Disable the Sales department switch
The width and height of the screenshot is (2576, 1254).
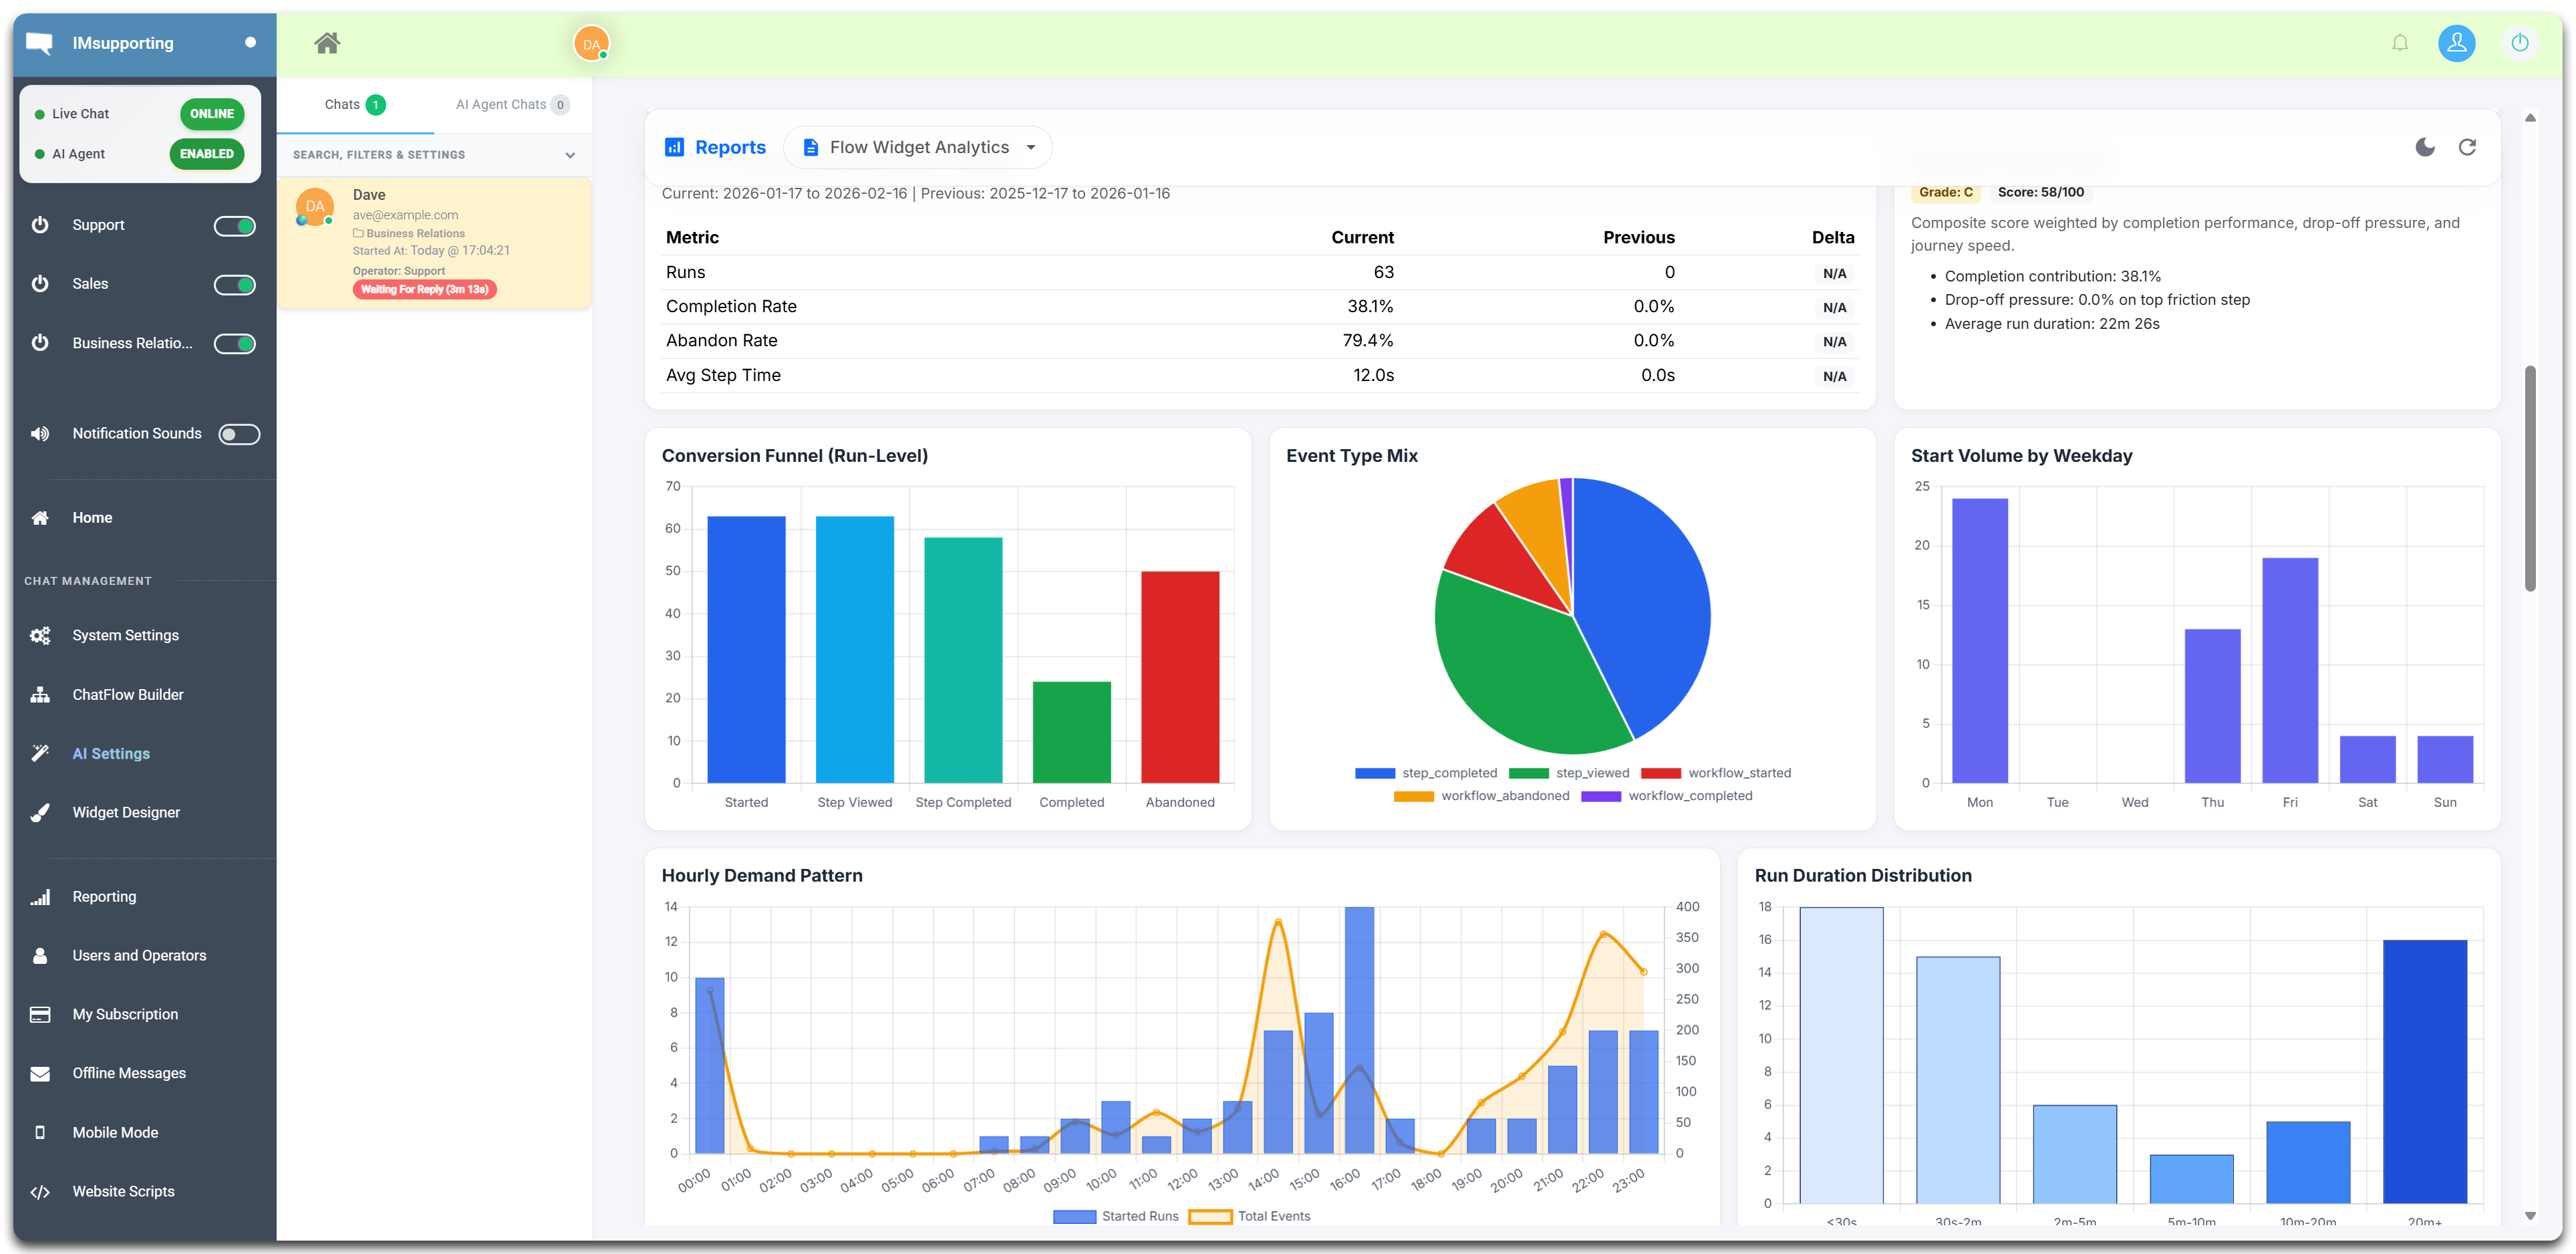(235, 285)
